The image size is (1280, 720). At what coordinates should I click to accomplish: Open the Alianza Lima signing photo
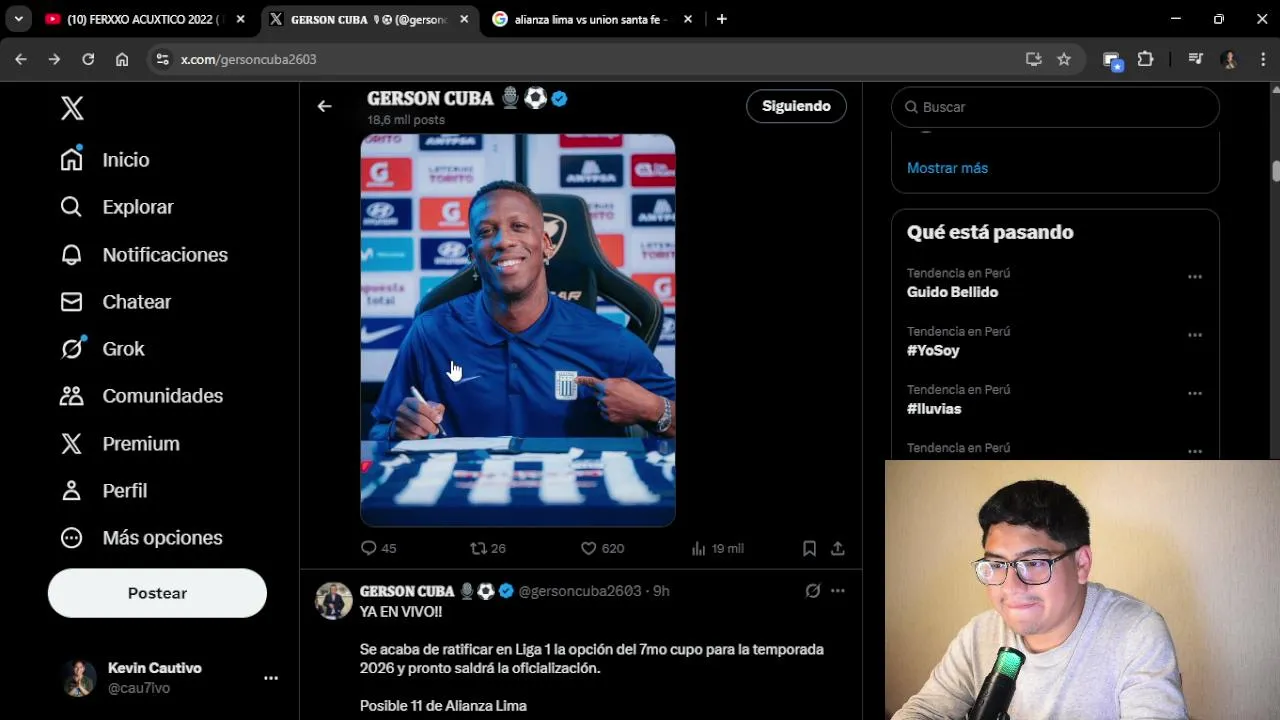(x=518, y=330)
